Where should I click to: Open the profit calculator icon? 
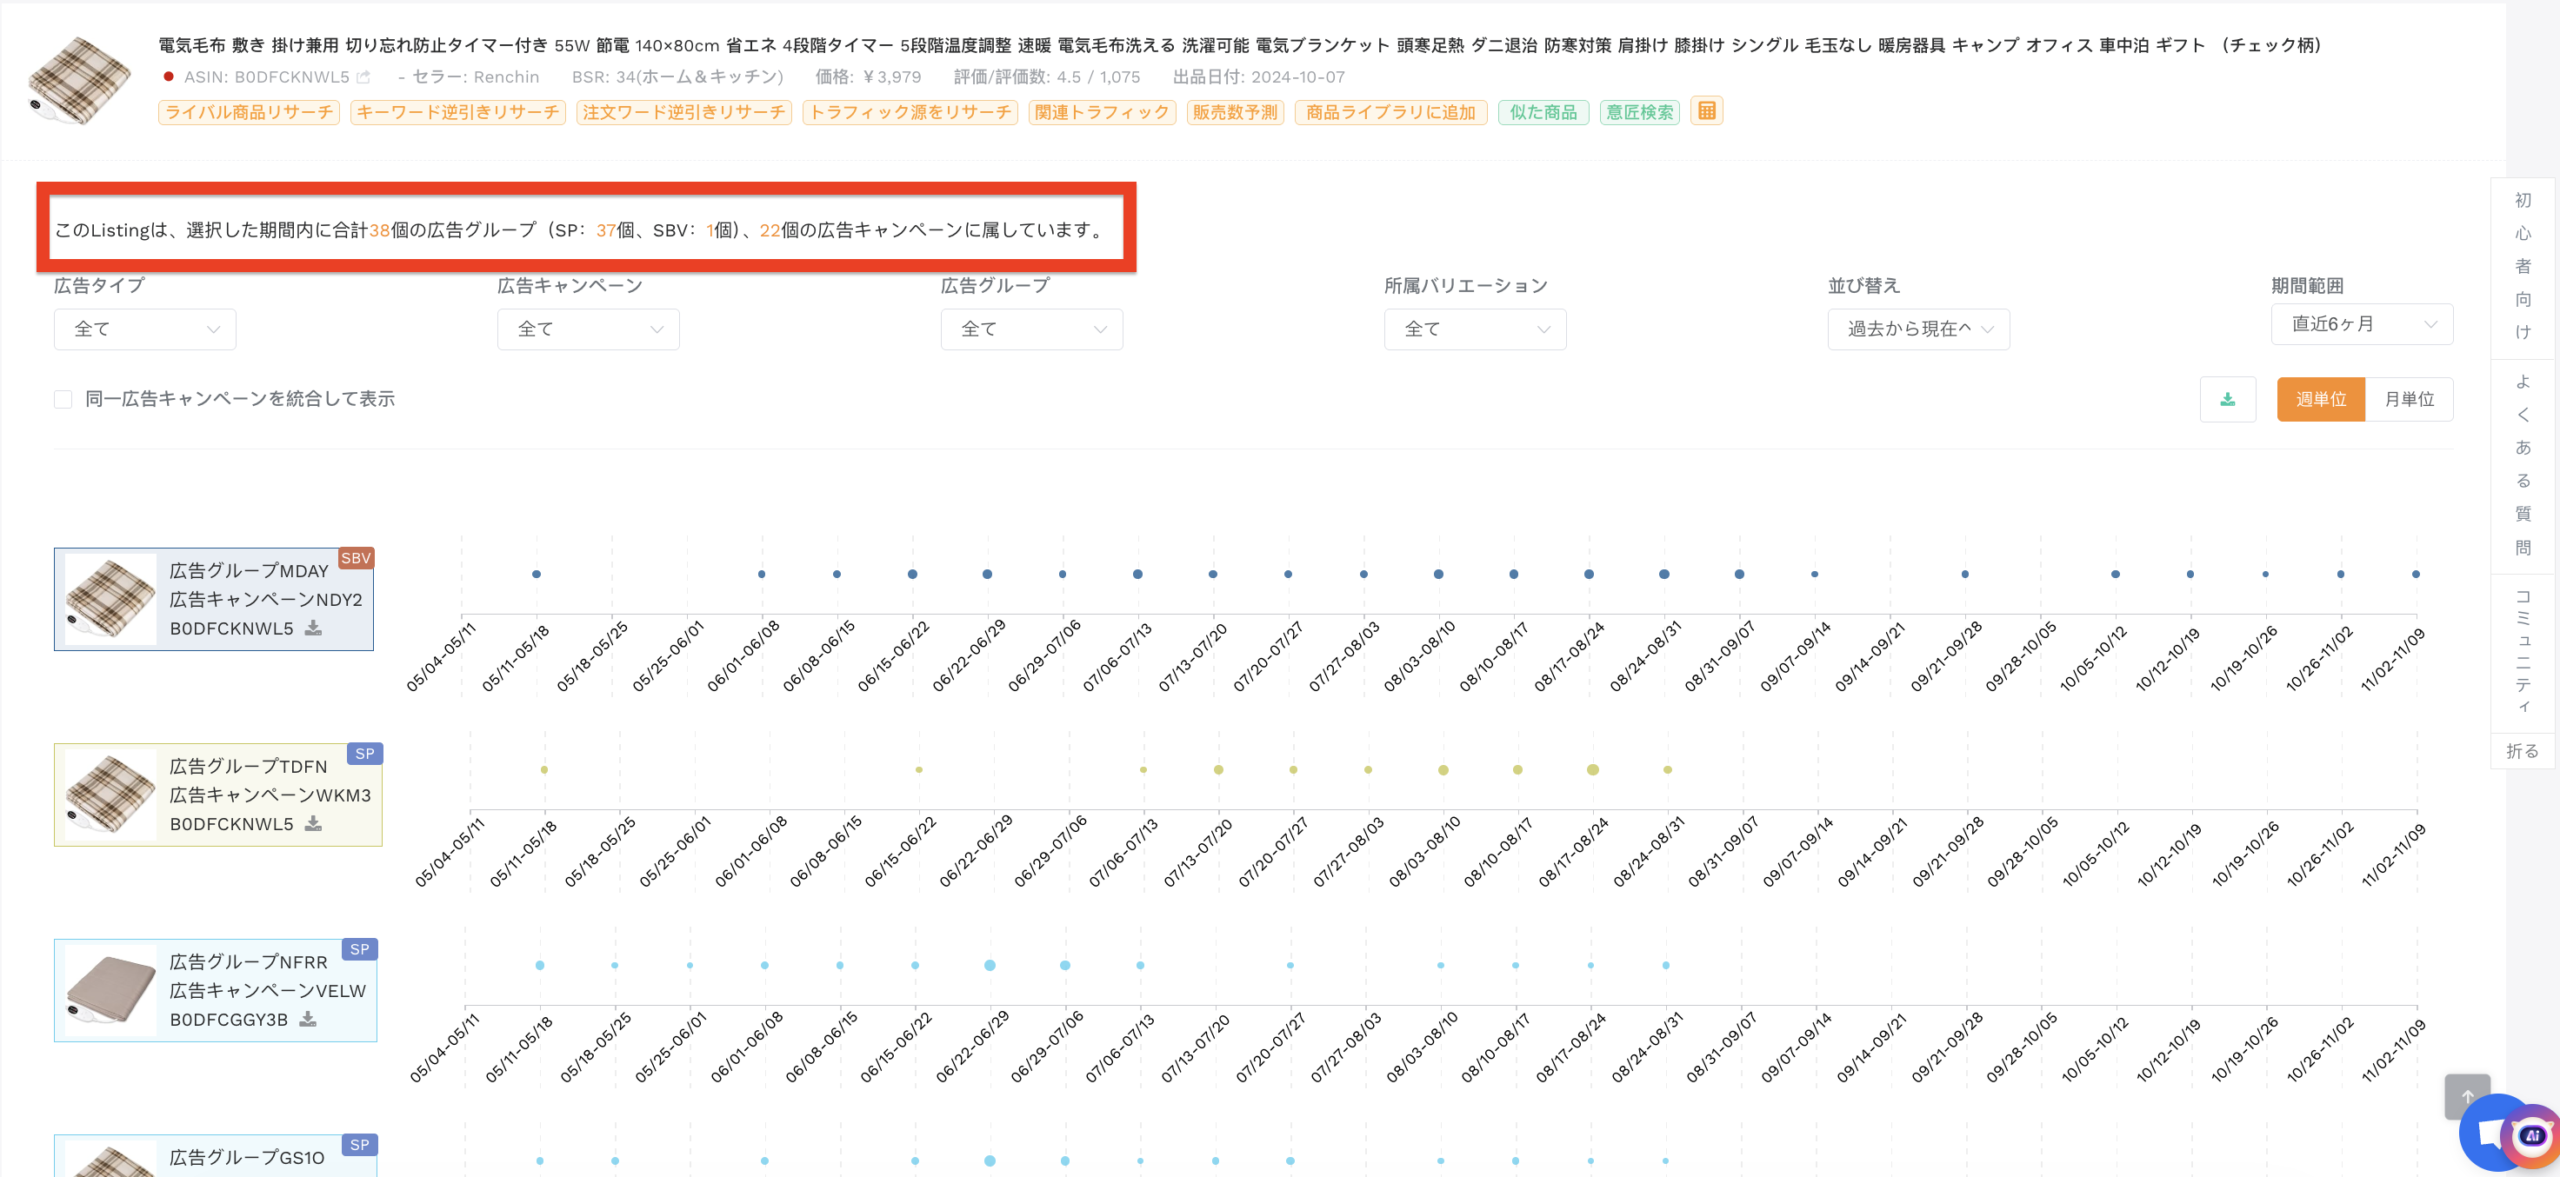(x=1707, y=112)
